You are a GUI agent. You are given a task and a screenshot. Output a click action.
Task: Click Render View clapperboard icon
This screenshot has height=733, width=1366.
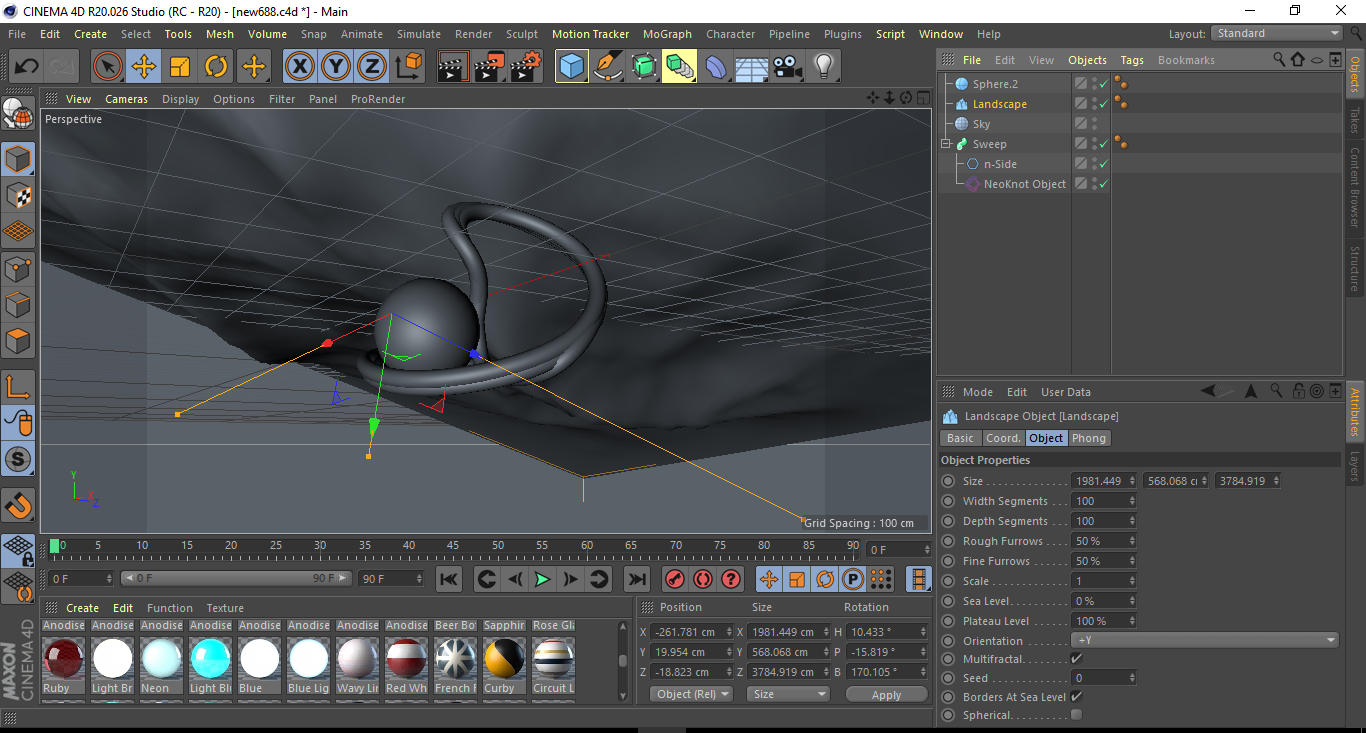(x=454, y=67)
